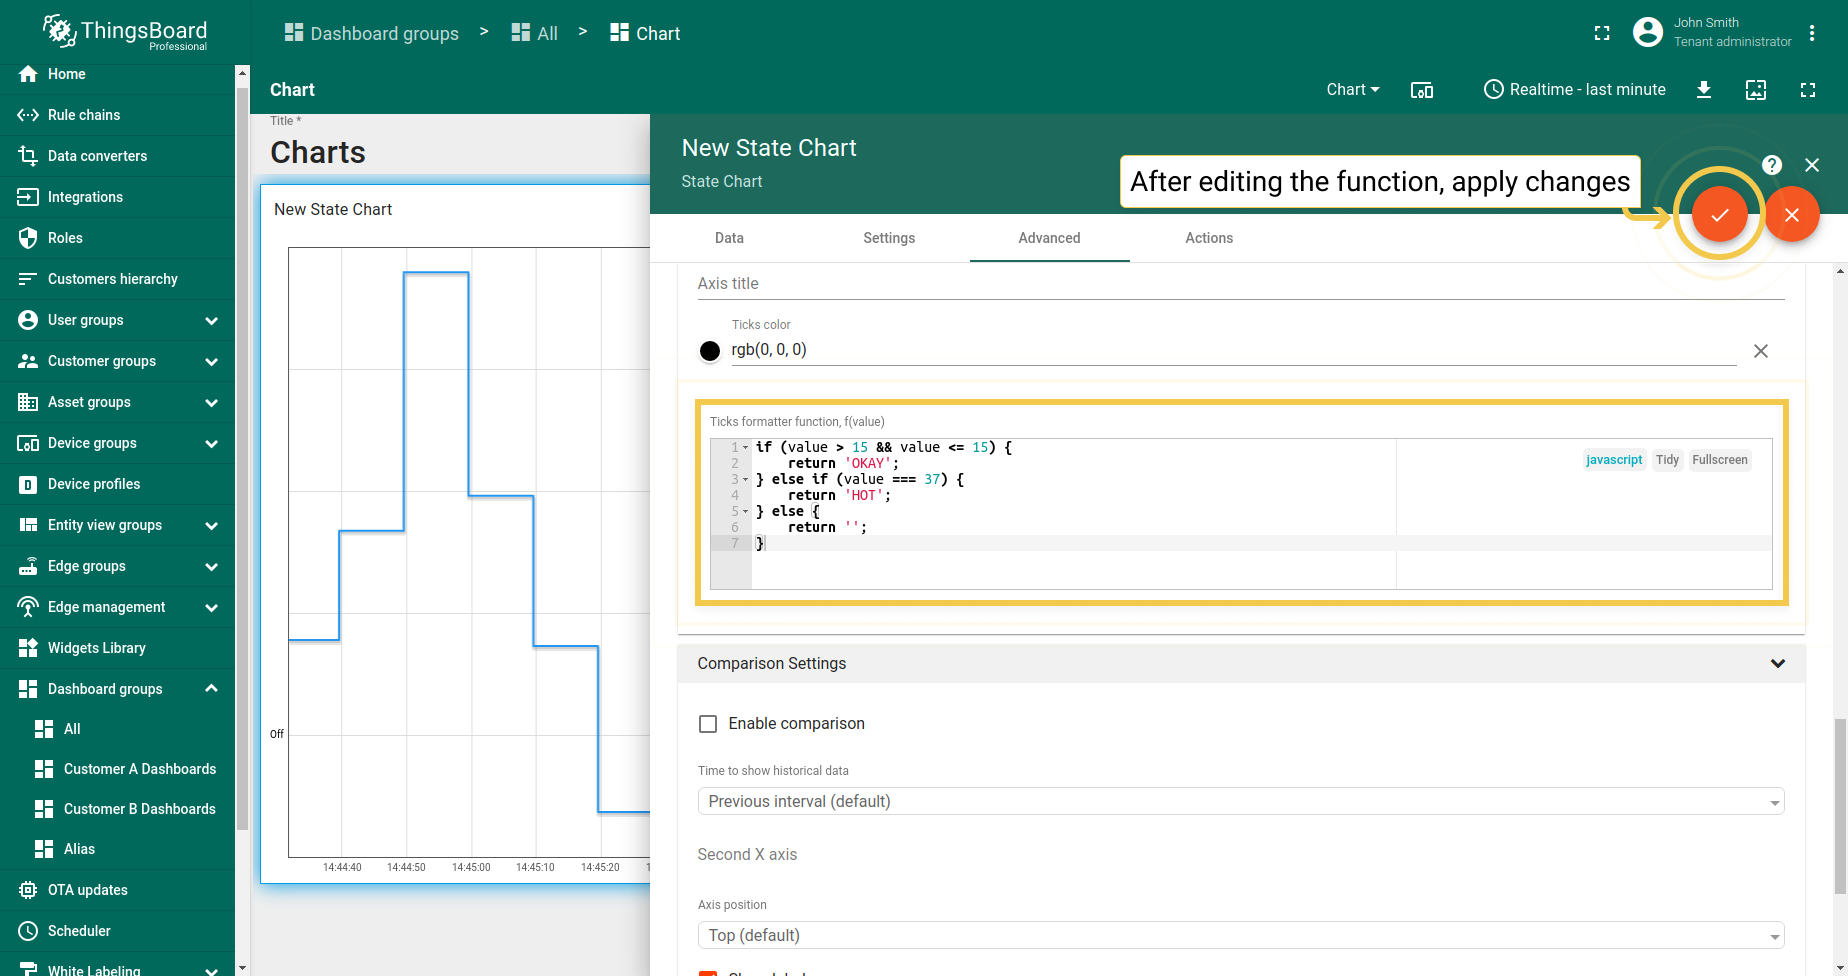This screenshot has width=1848, height=976.
Task: Open the Axis position Top (default) dropdown
Action: [1240, 935]
